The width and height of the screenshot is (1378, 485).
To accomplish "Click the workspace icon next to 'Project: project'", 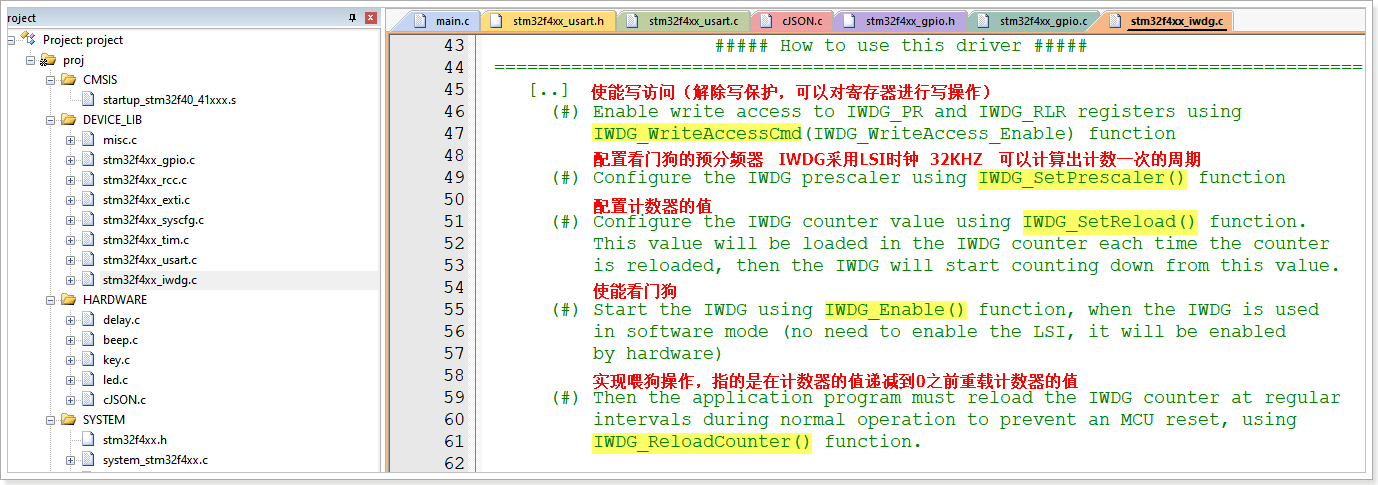I will click(x=28, y=39).
